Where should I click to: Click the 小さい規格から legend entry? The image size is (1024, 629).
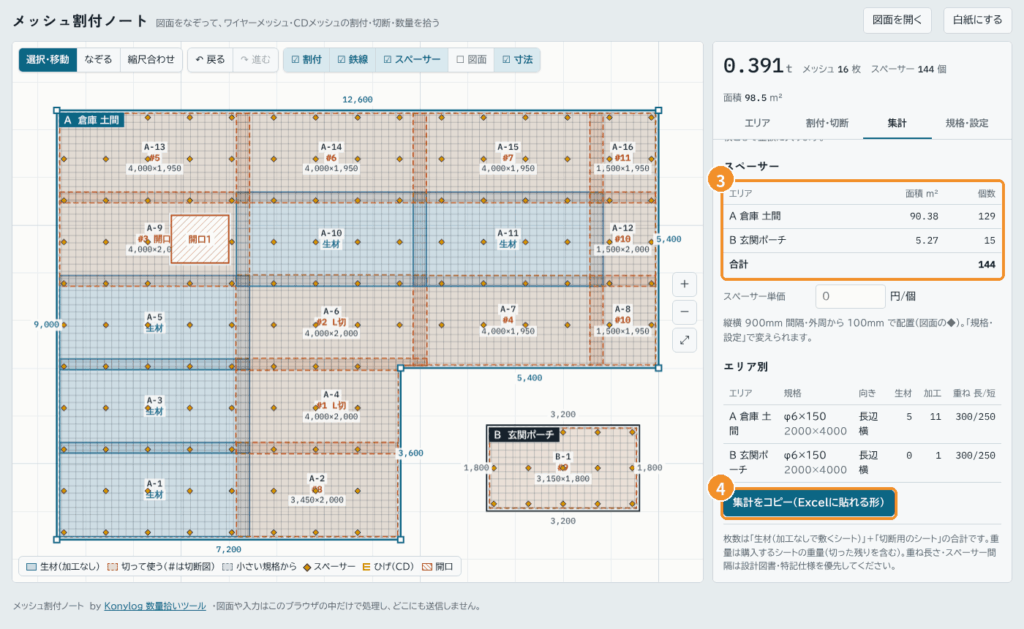[x=259, y=566]
